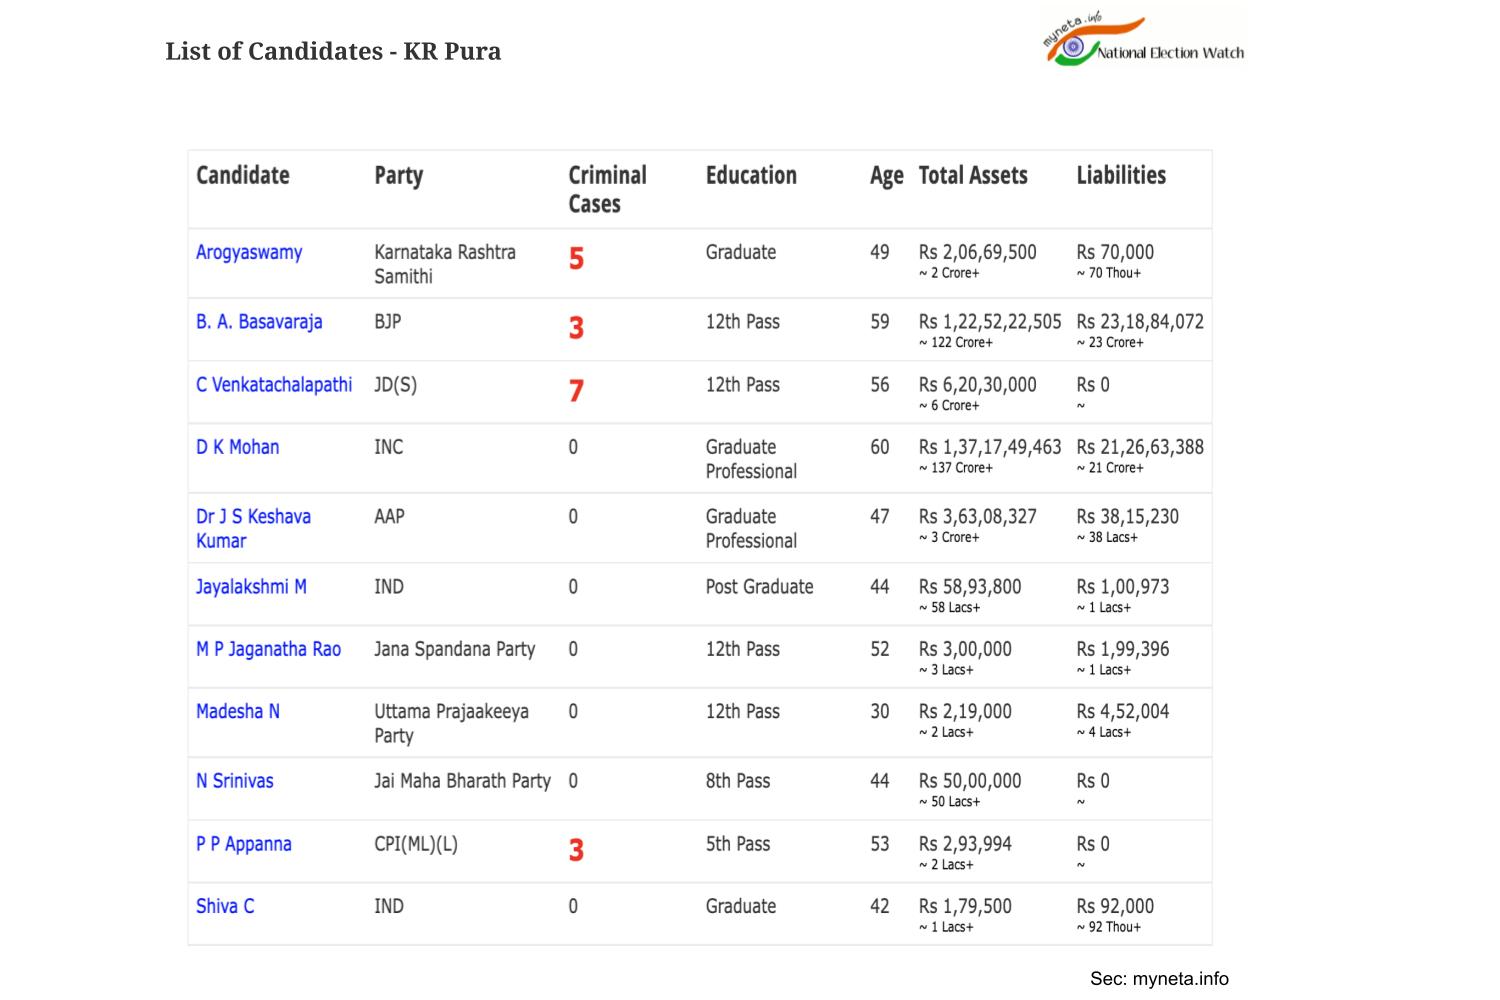Click the Candidate column header

click(x=243, y=175)
